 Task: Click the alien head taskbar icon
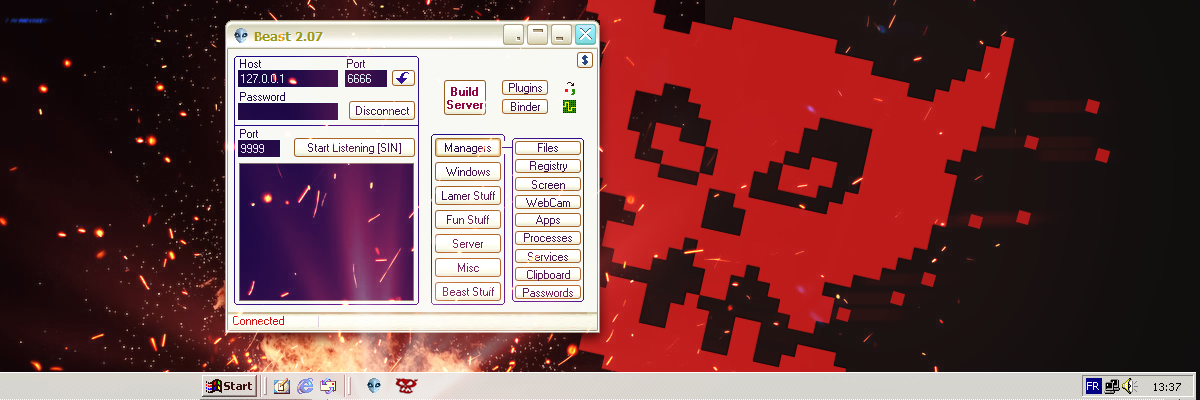coord(373,386)
